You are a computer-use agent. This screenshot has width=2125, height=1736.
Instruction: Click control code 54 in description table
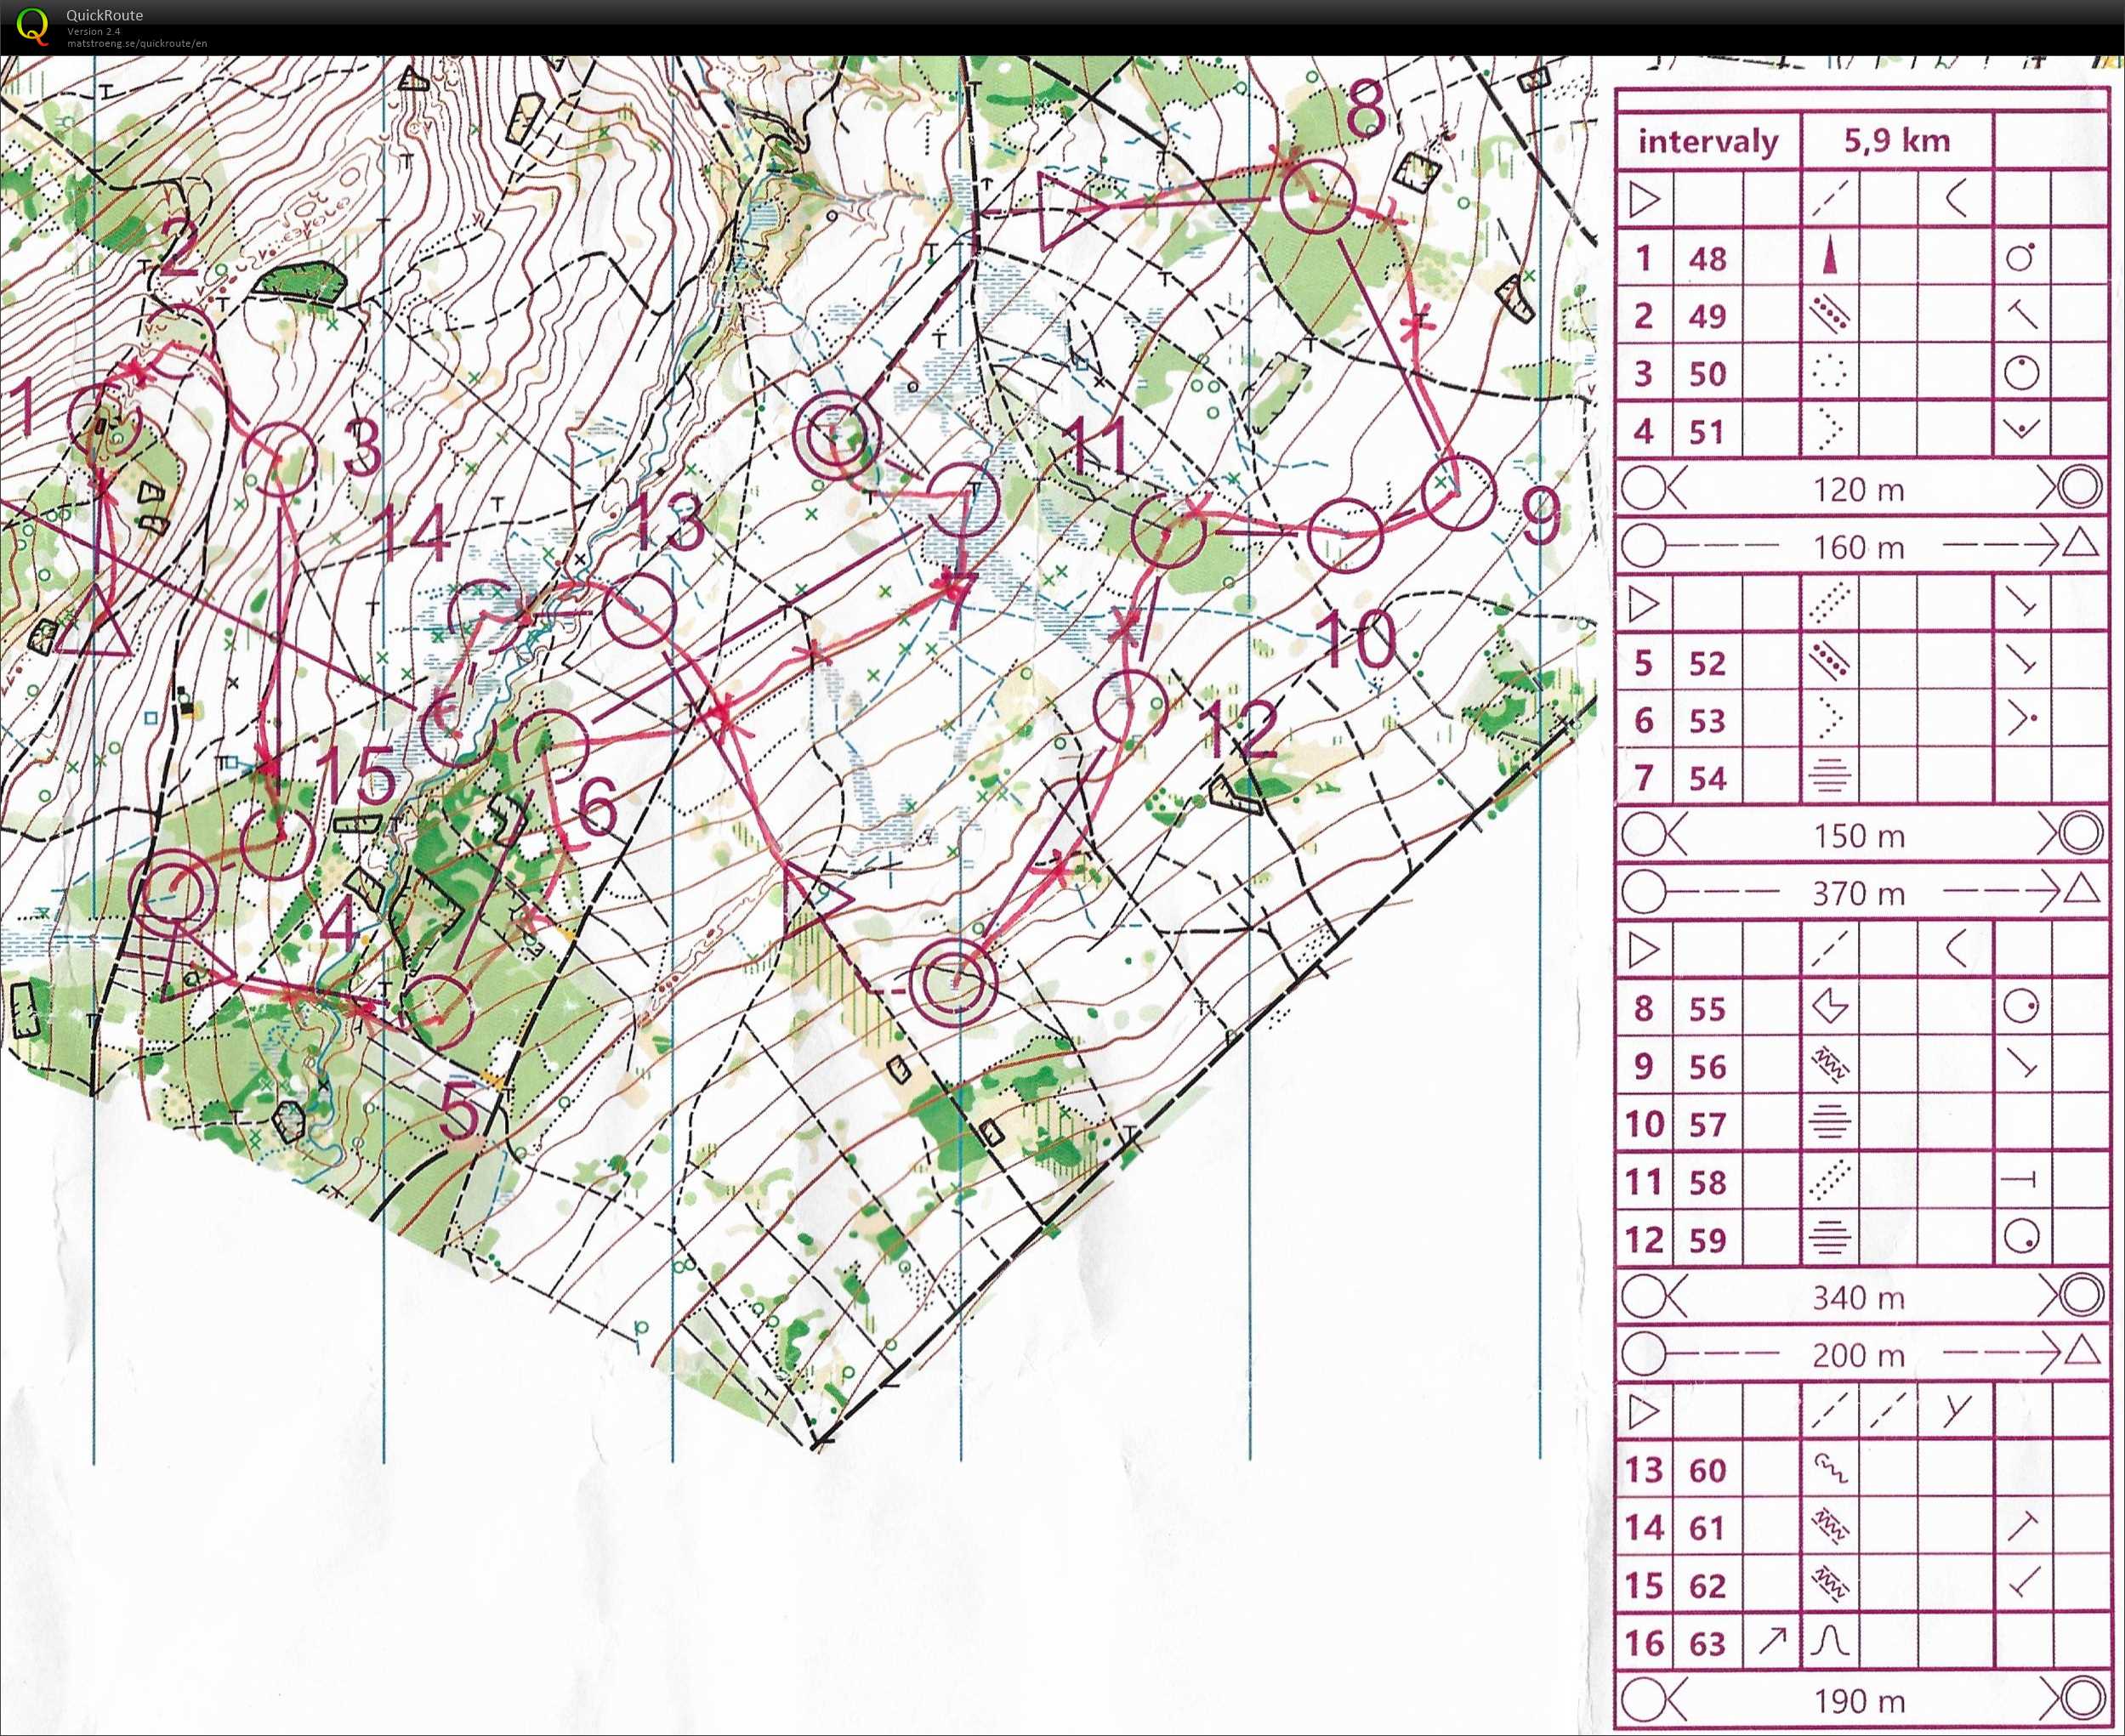tap(1708, 778)
